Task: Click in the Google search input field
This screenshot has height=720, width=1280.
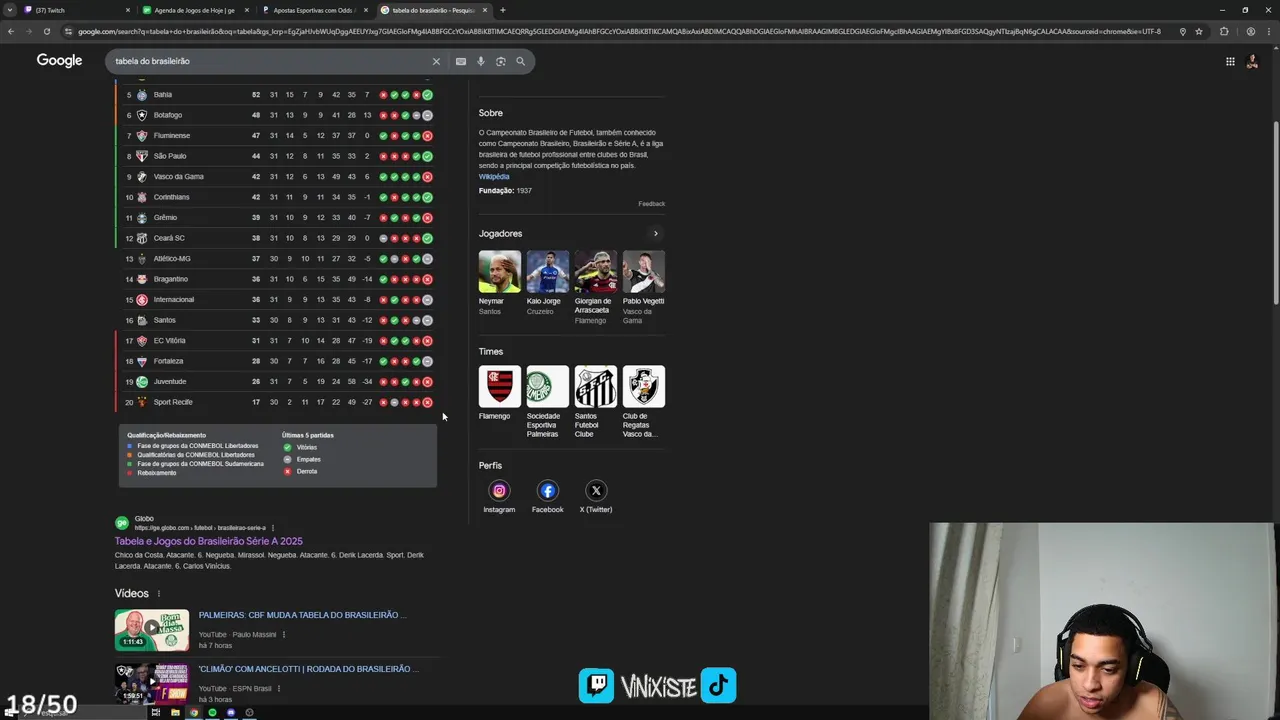Action: [x=270, y=61]
